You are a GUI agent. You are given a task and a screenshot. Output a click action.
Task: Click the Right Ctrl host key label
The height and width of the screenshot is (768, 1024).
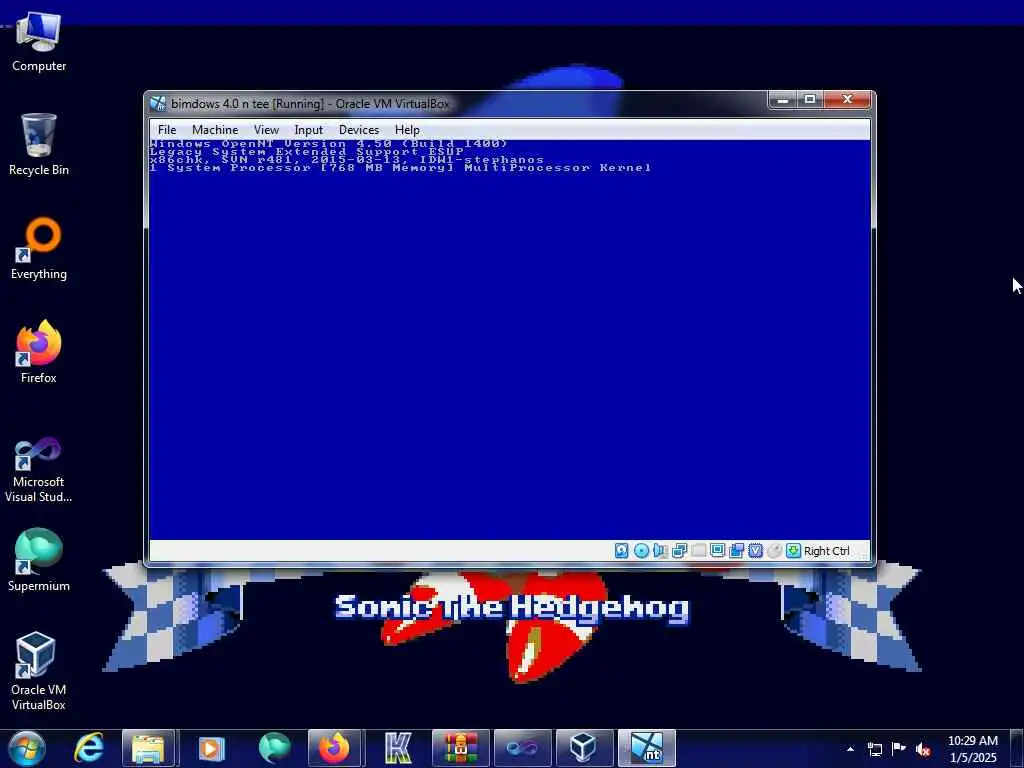click(x=827, y=551)
